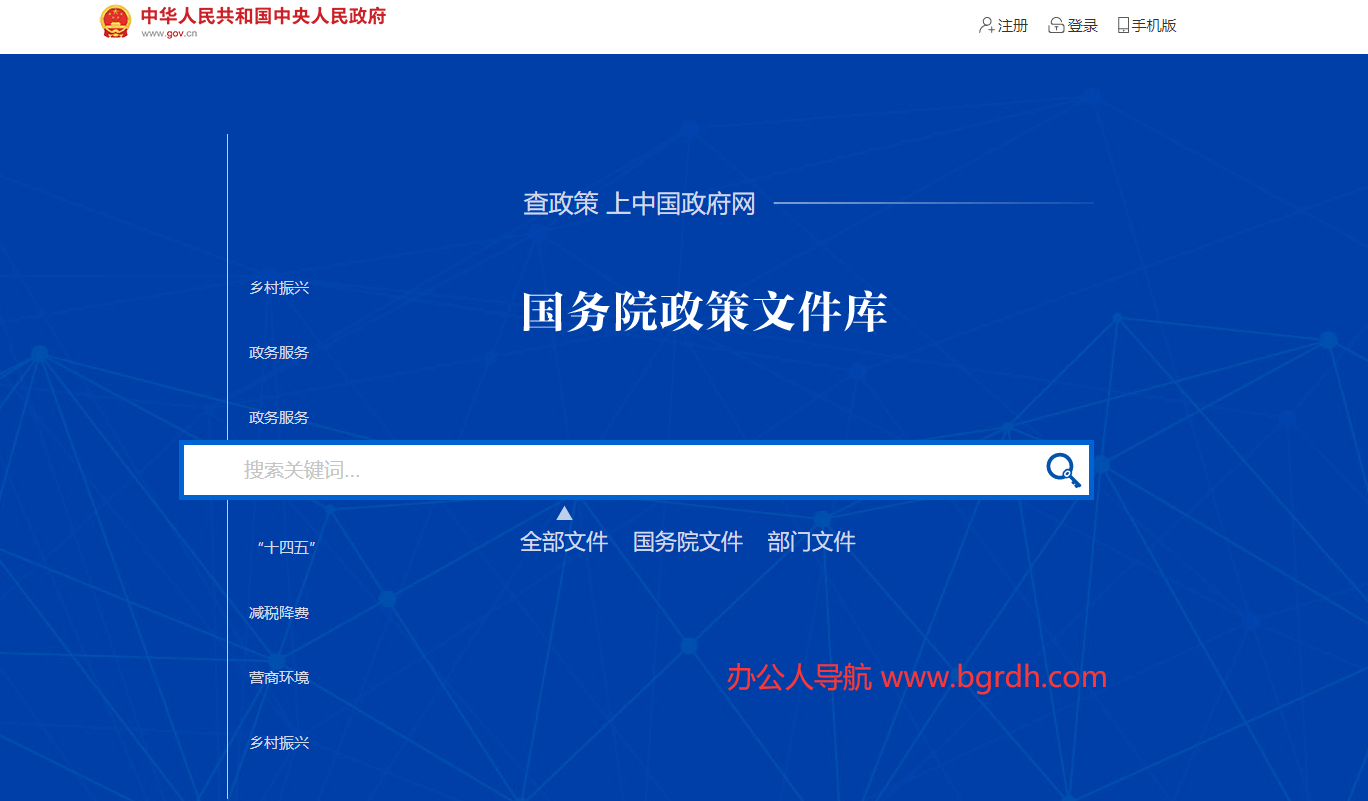
Task: Open the 注册 text link
Action: click(x=1013, y=26)
